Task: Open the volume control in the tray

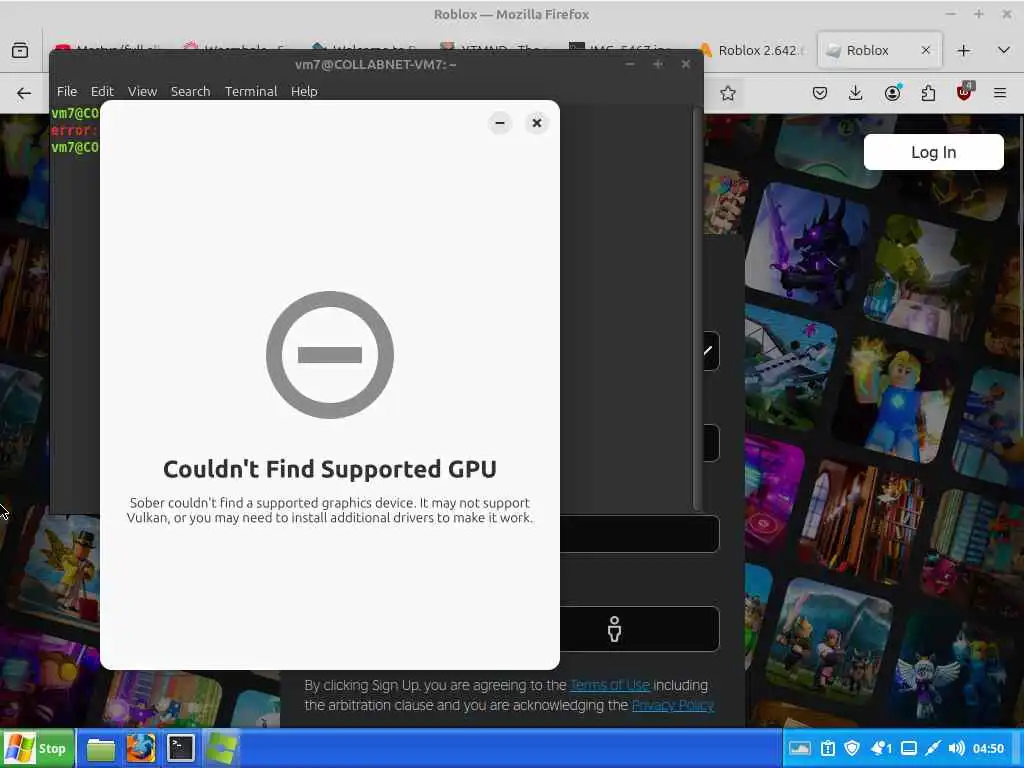Action: (x=956, y=748)
